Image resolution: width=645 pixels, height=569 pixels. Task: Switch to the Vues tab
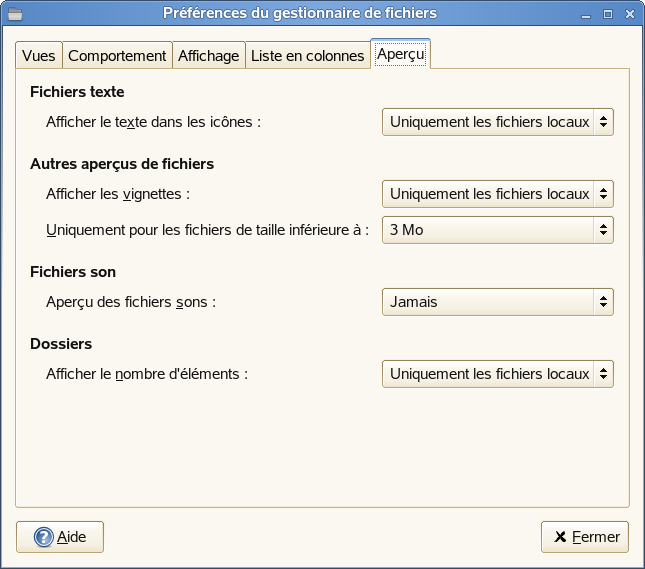(x=39, y=56)
